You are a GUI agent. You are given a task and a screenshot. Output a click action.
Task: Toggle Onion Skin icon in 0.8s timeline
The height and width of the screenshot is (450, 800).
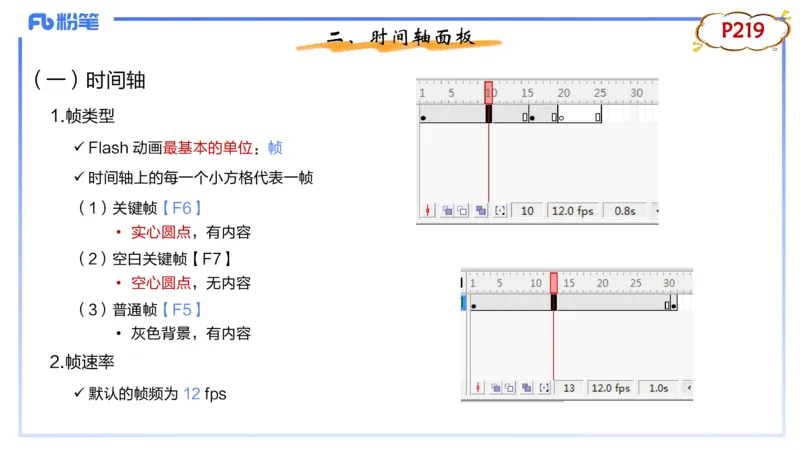447,210
